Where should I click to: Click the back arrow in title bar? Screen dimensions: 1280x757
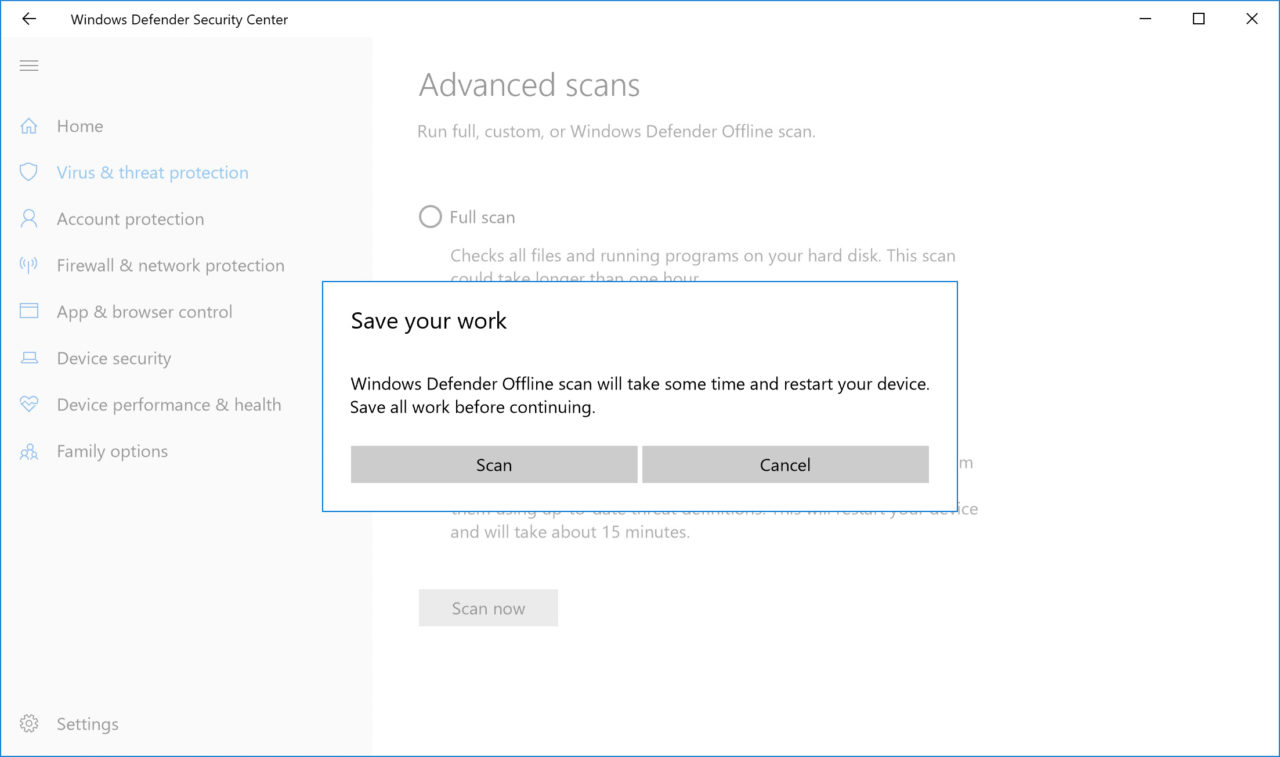click(x=28, y=19)
